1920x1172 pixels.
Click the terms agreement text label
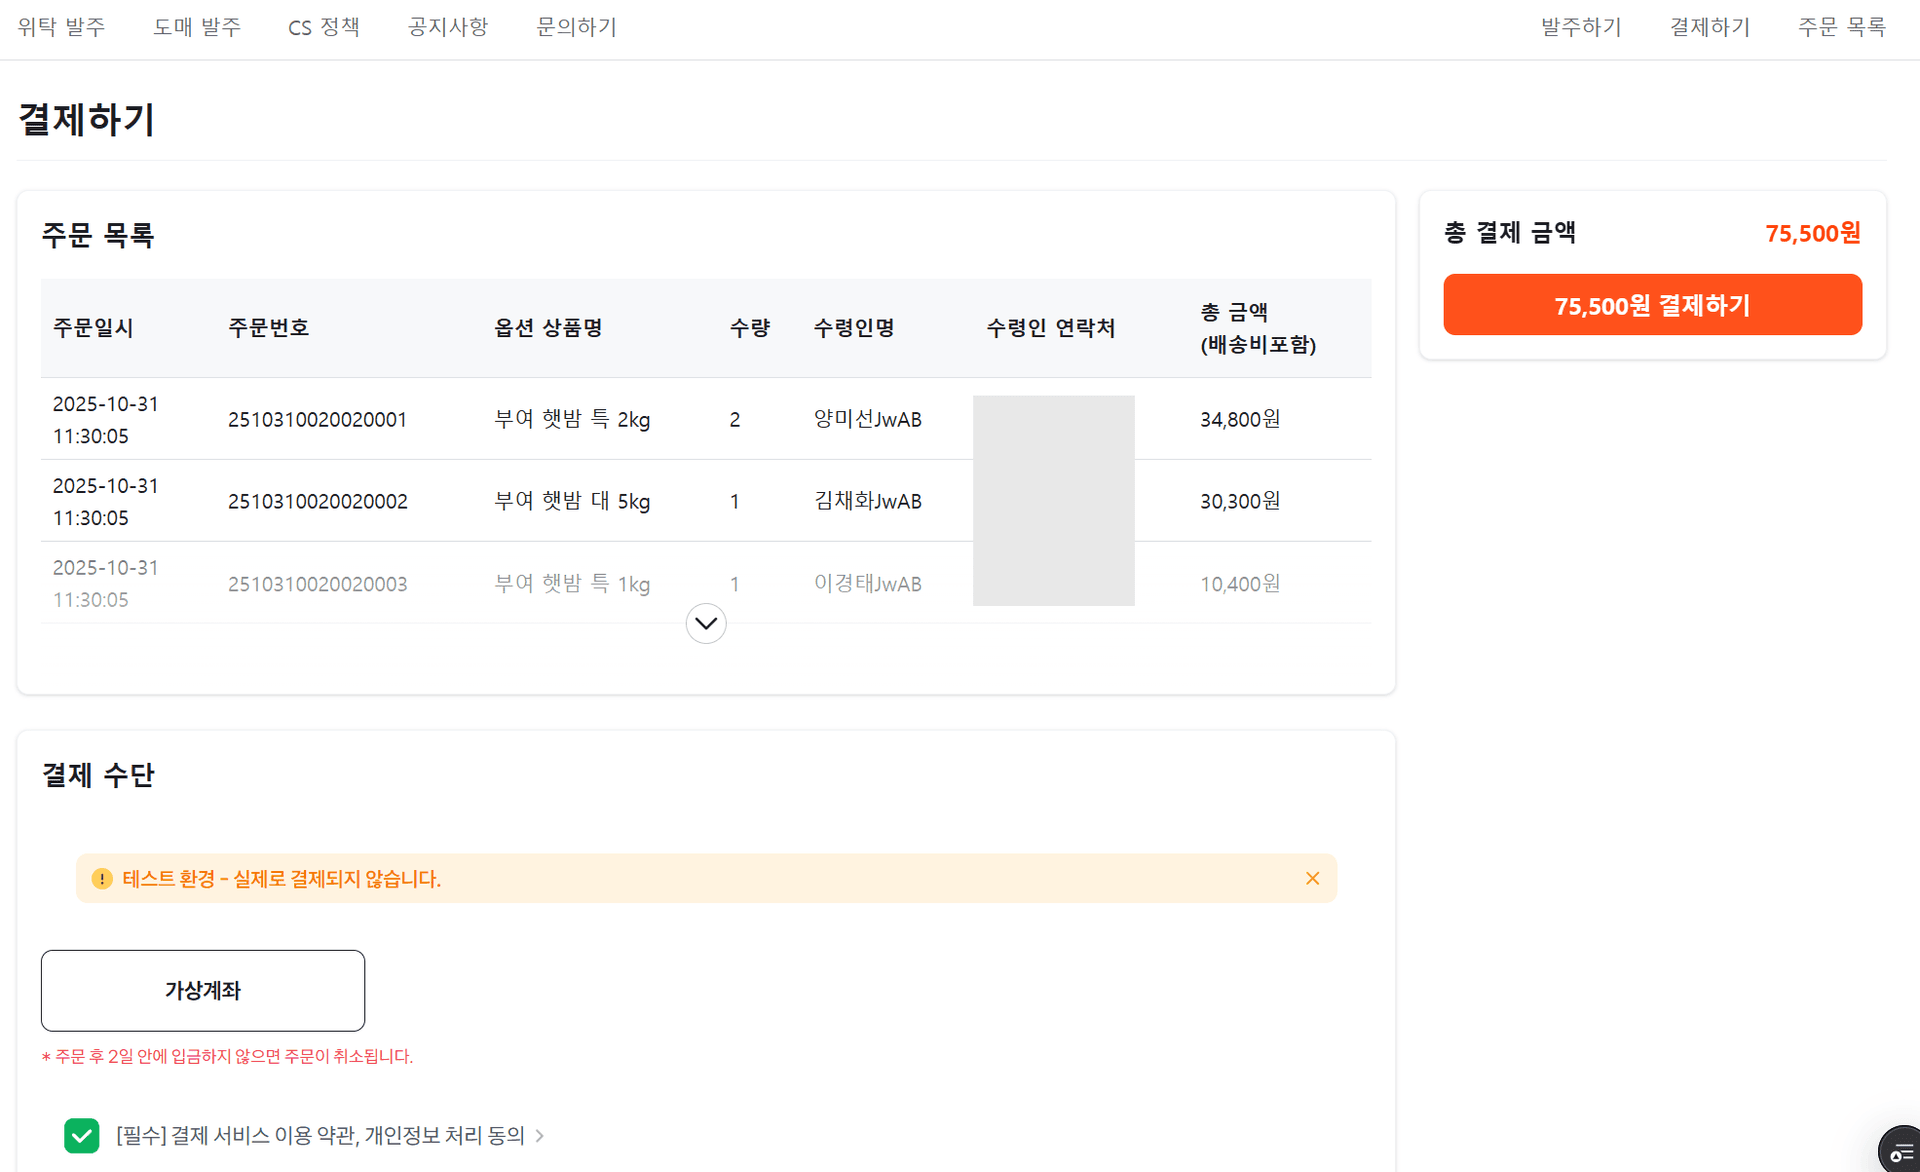(320, 1135)
